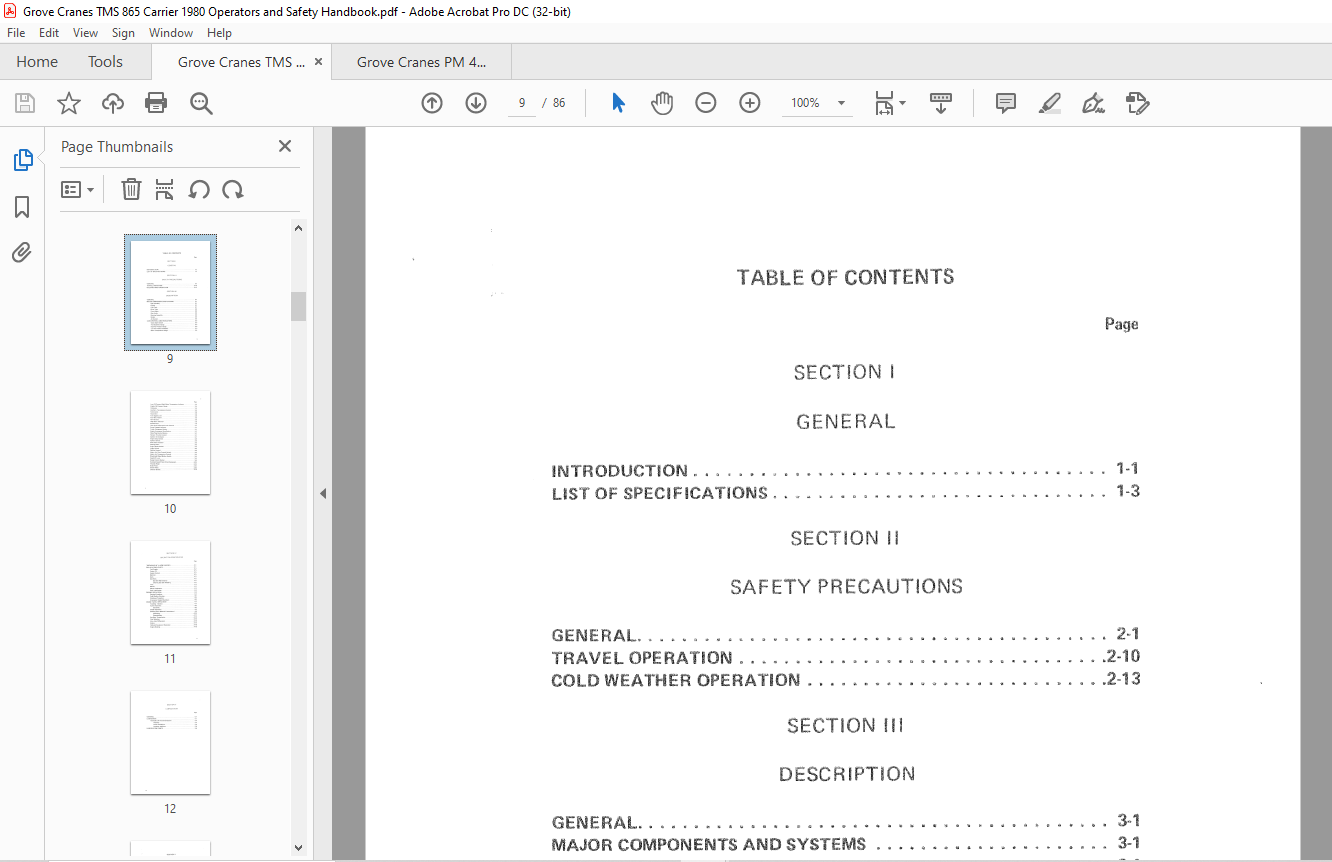Click the INTRODUCTION contents entry
The height and width of the screenshot is (862, 1332).
pyautogui.click(x=845, y=470)
